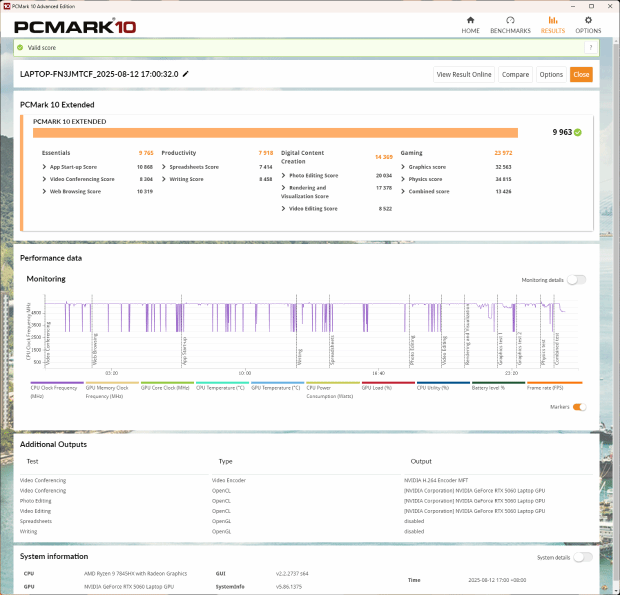Click the pencil icon to rename result

186,74
